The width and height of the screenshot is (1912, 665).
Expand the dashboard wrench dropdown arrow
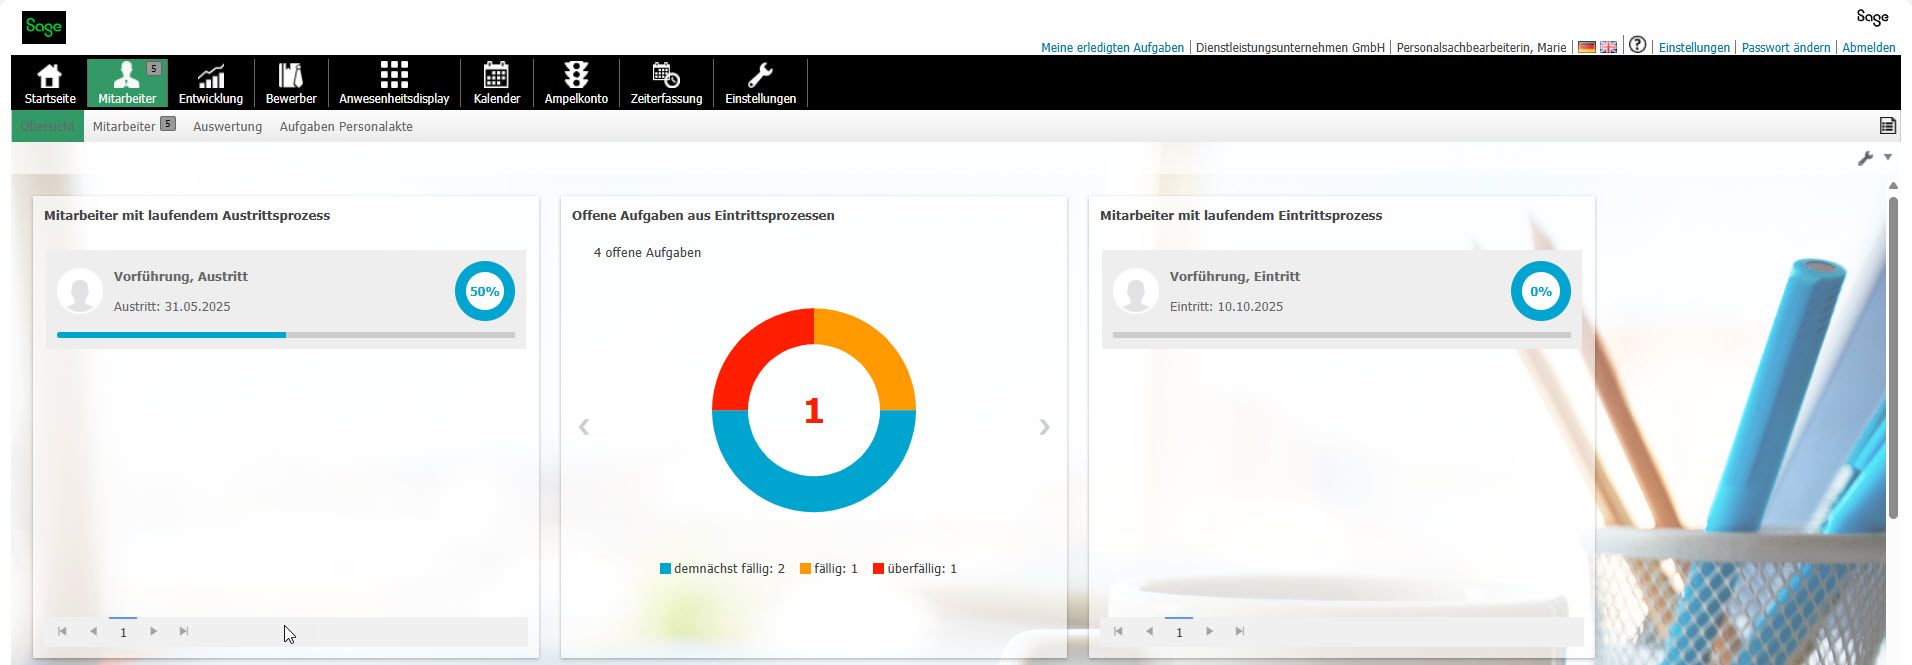pyautogui.click(x=1888, y=157)
